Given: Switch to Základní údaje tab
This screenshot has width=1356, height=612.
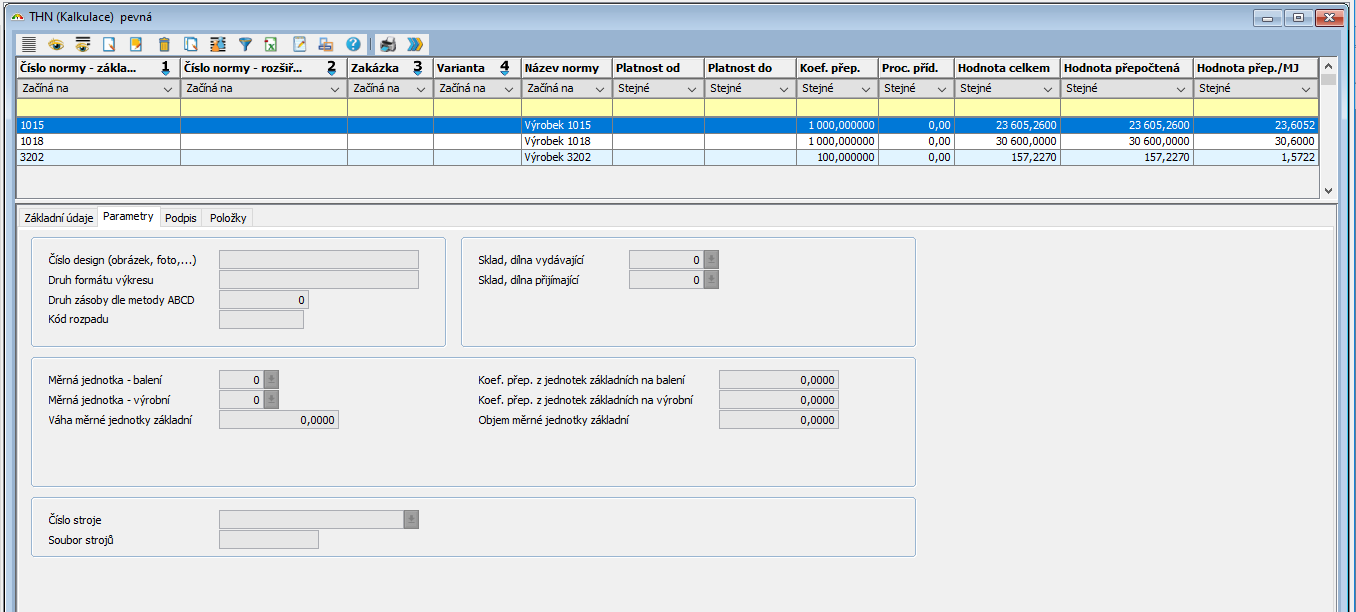Looking at the screenshot, I should tap(58, 218).
